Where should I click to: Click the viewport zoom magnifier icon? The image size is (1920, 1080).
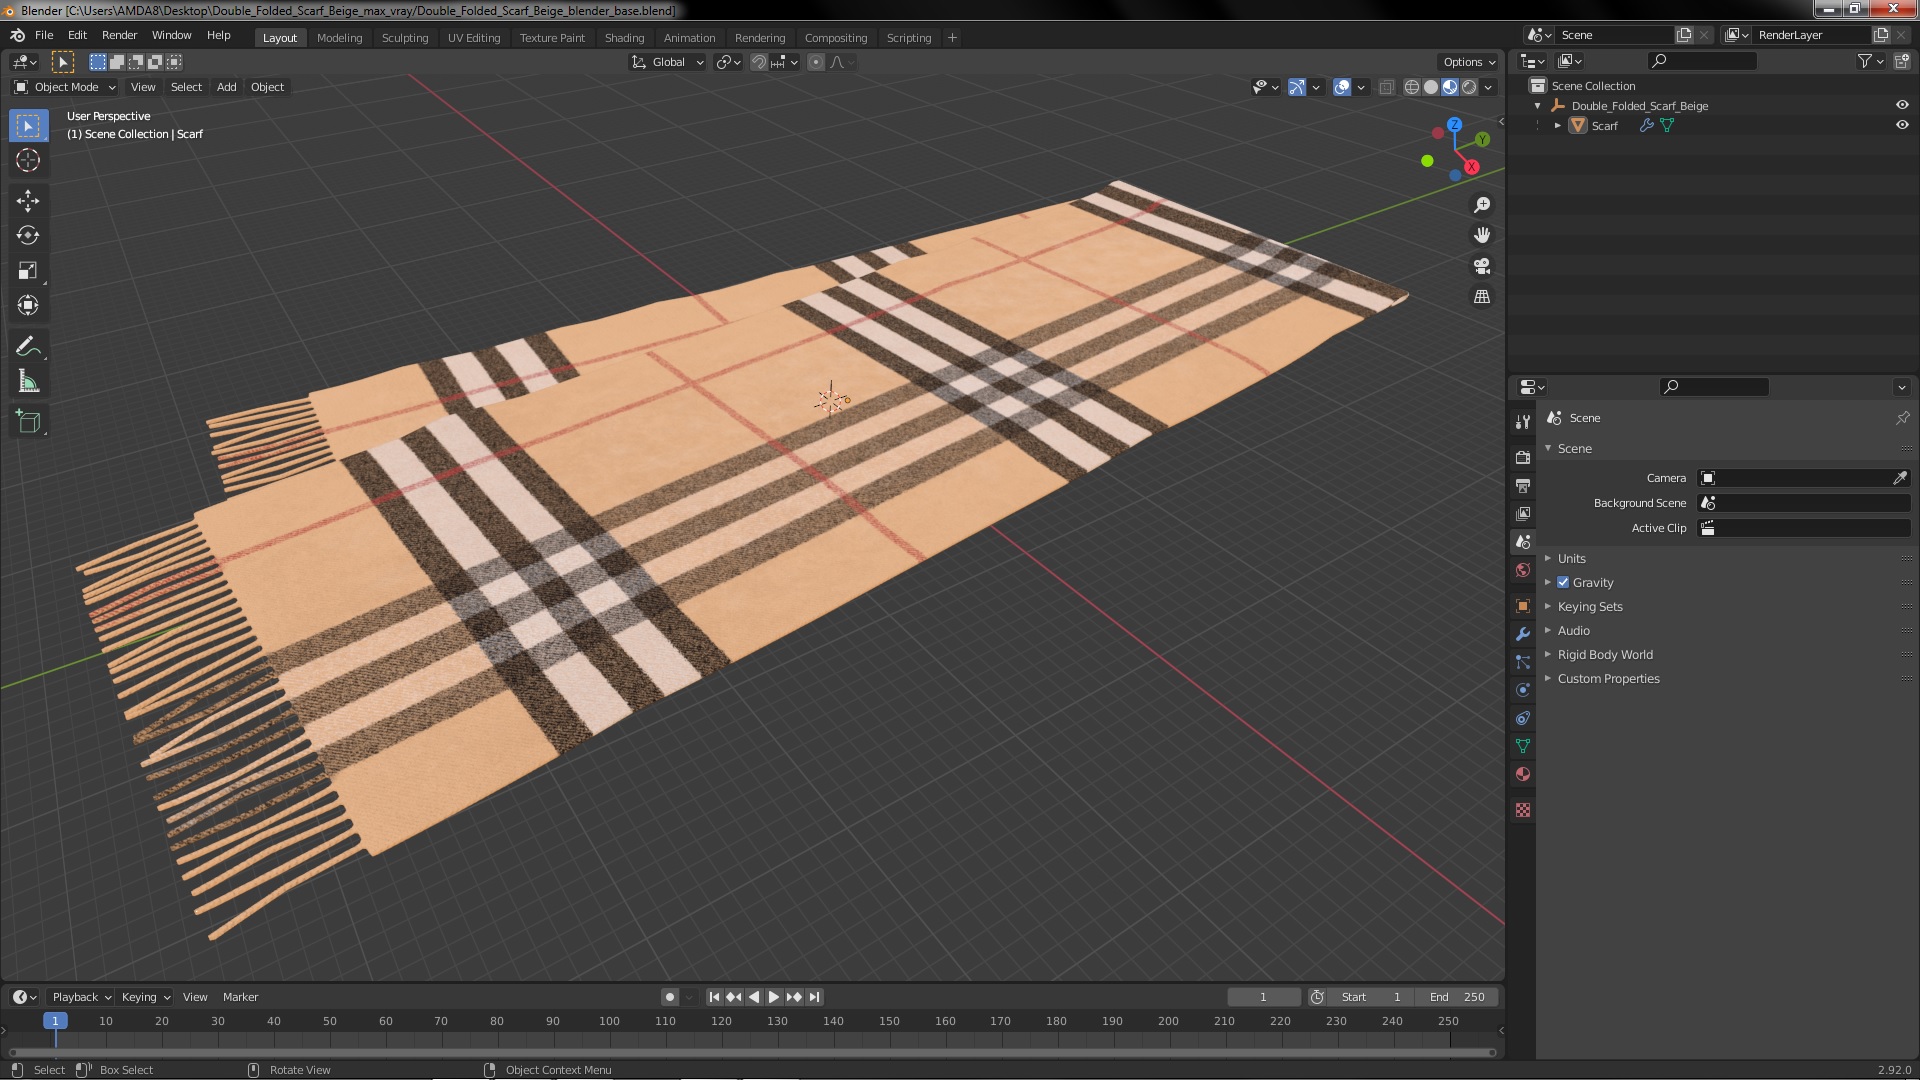[x=1482, y=205]
